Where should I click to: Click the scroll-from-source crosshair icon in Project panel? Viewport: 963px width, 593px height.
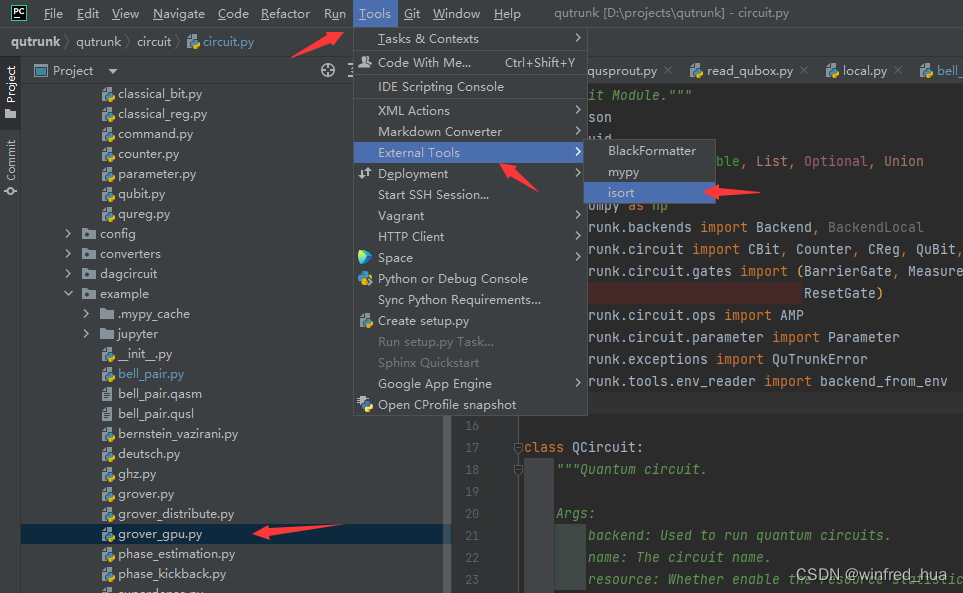coord(327,70)
